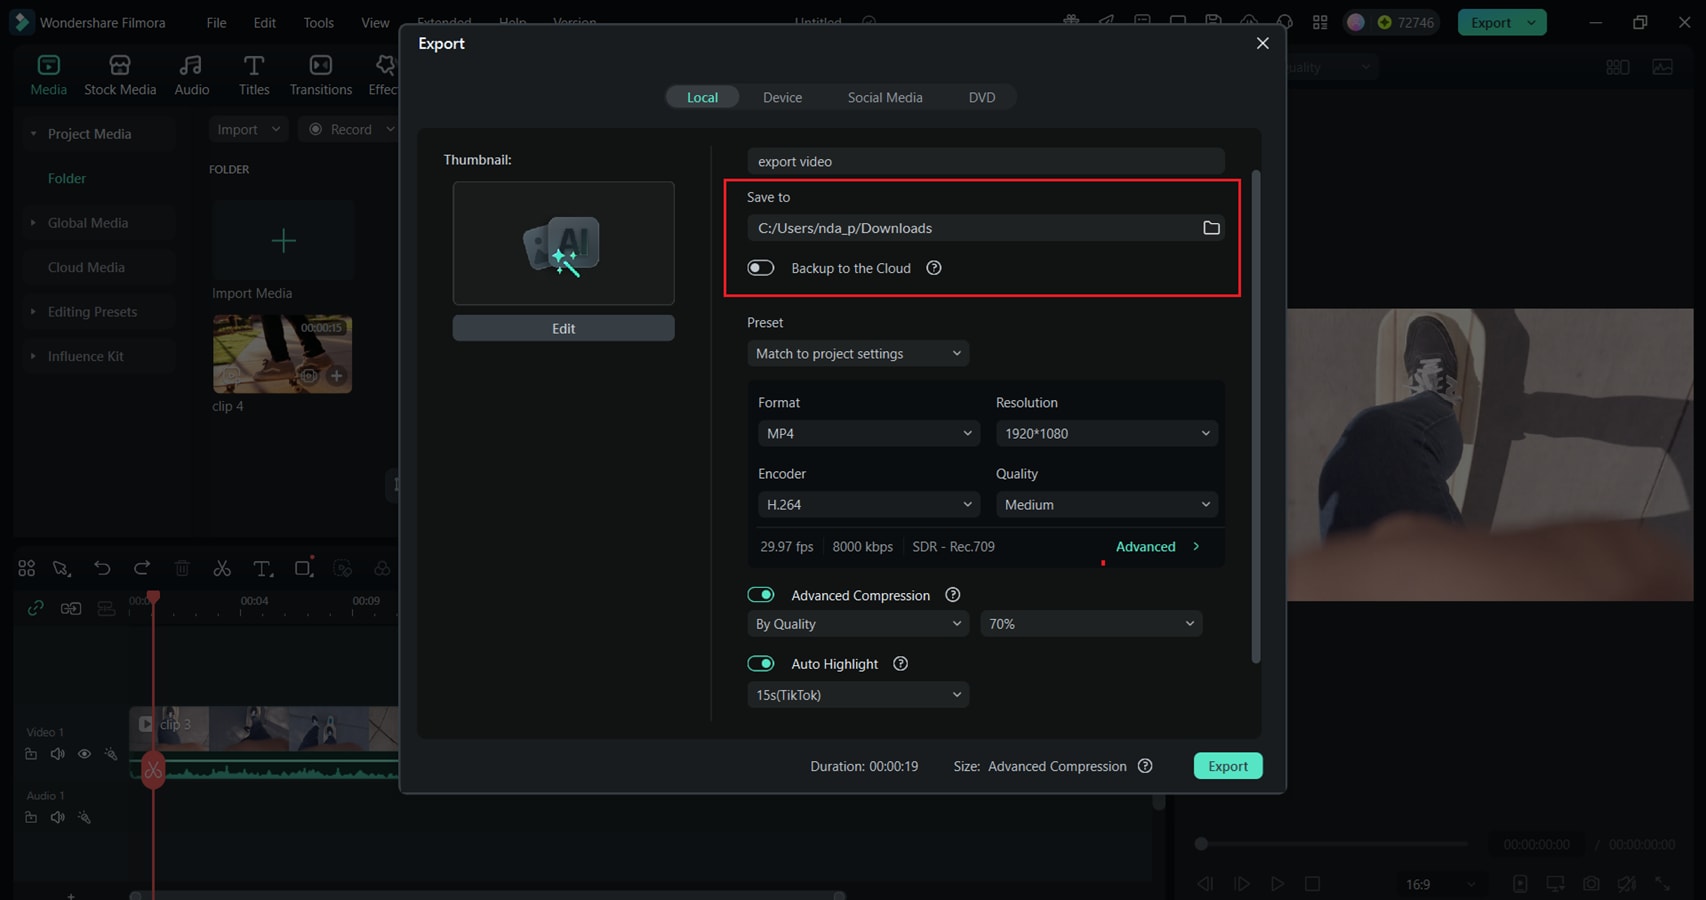Click the undo icon in timeline toolbar
1706x900 pixels.
click(x=102, y=568)
